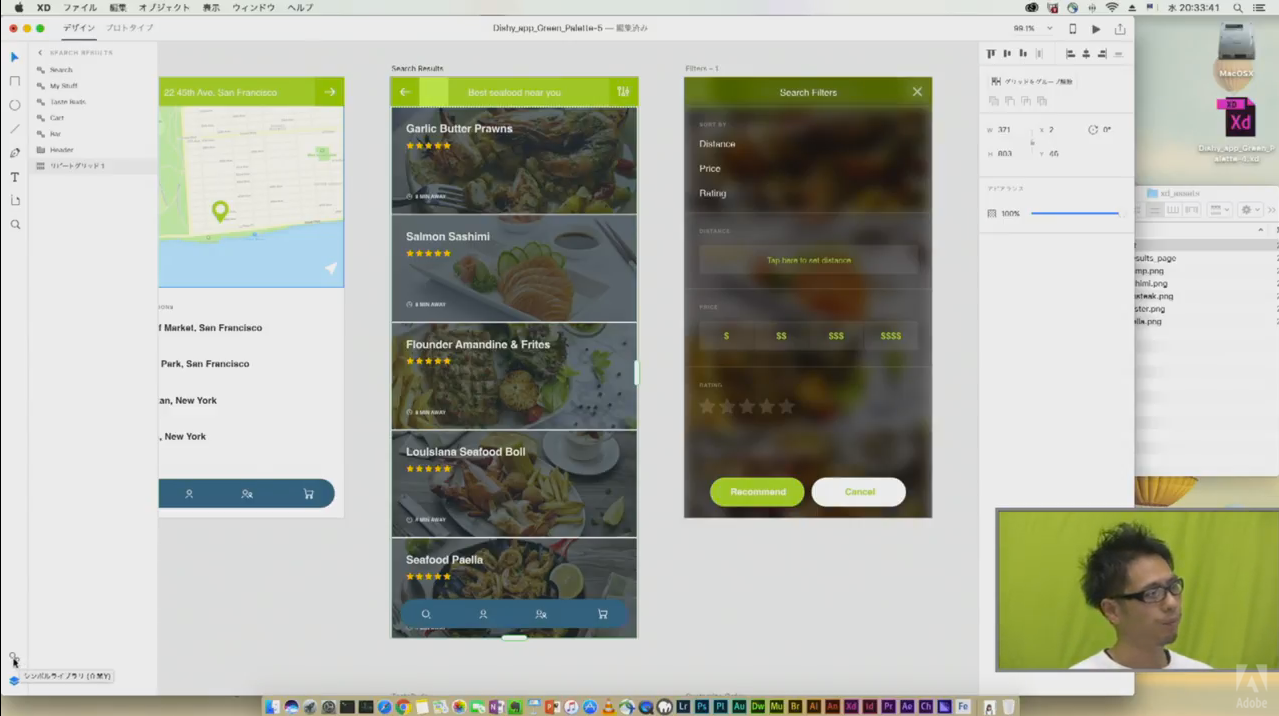Select the Ellipse tool
1279x716 pixels.
15,105
